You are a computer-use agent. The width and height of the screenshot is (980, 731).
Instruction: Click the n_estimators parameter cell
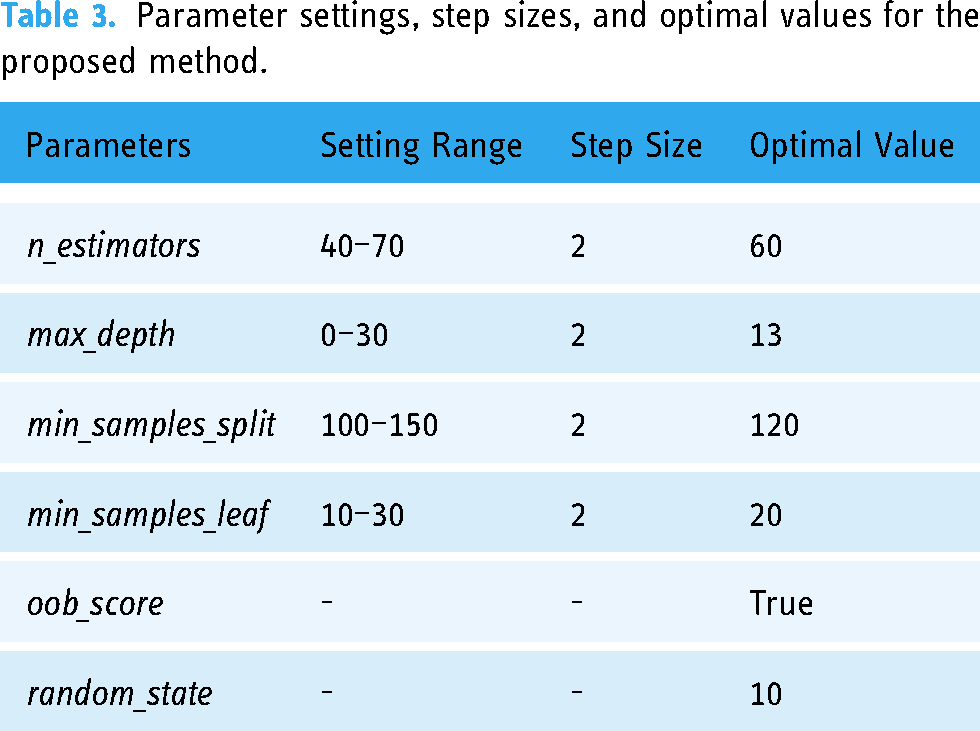pyautogui.click(x=114, y=246)
